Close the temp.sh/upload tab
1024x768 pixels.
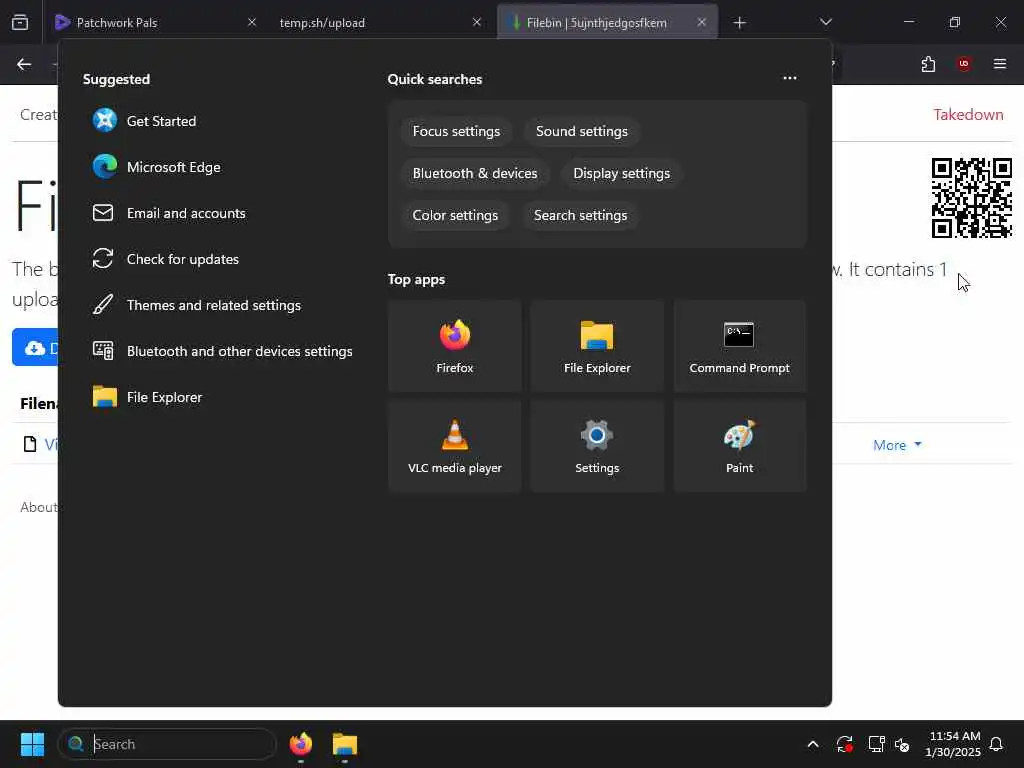pos(477,22)
